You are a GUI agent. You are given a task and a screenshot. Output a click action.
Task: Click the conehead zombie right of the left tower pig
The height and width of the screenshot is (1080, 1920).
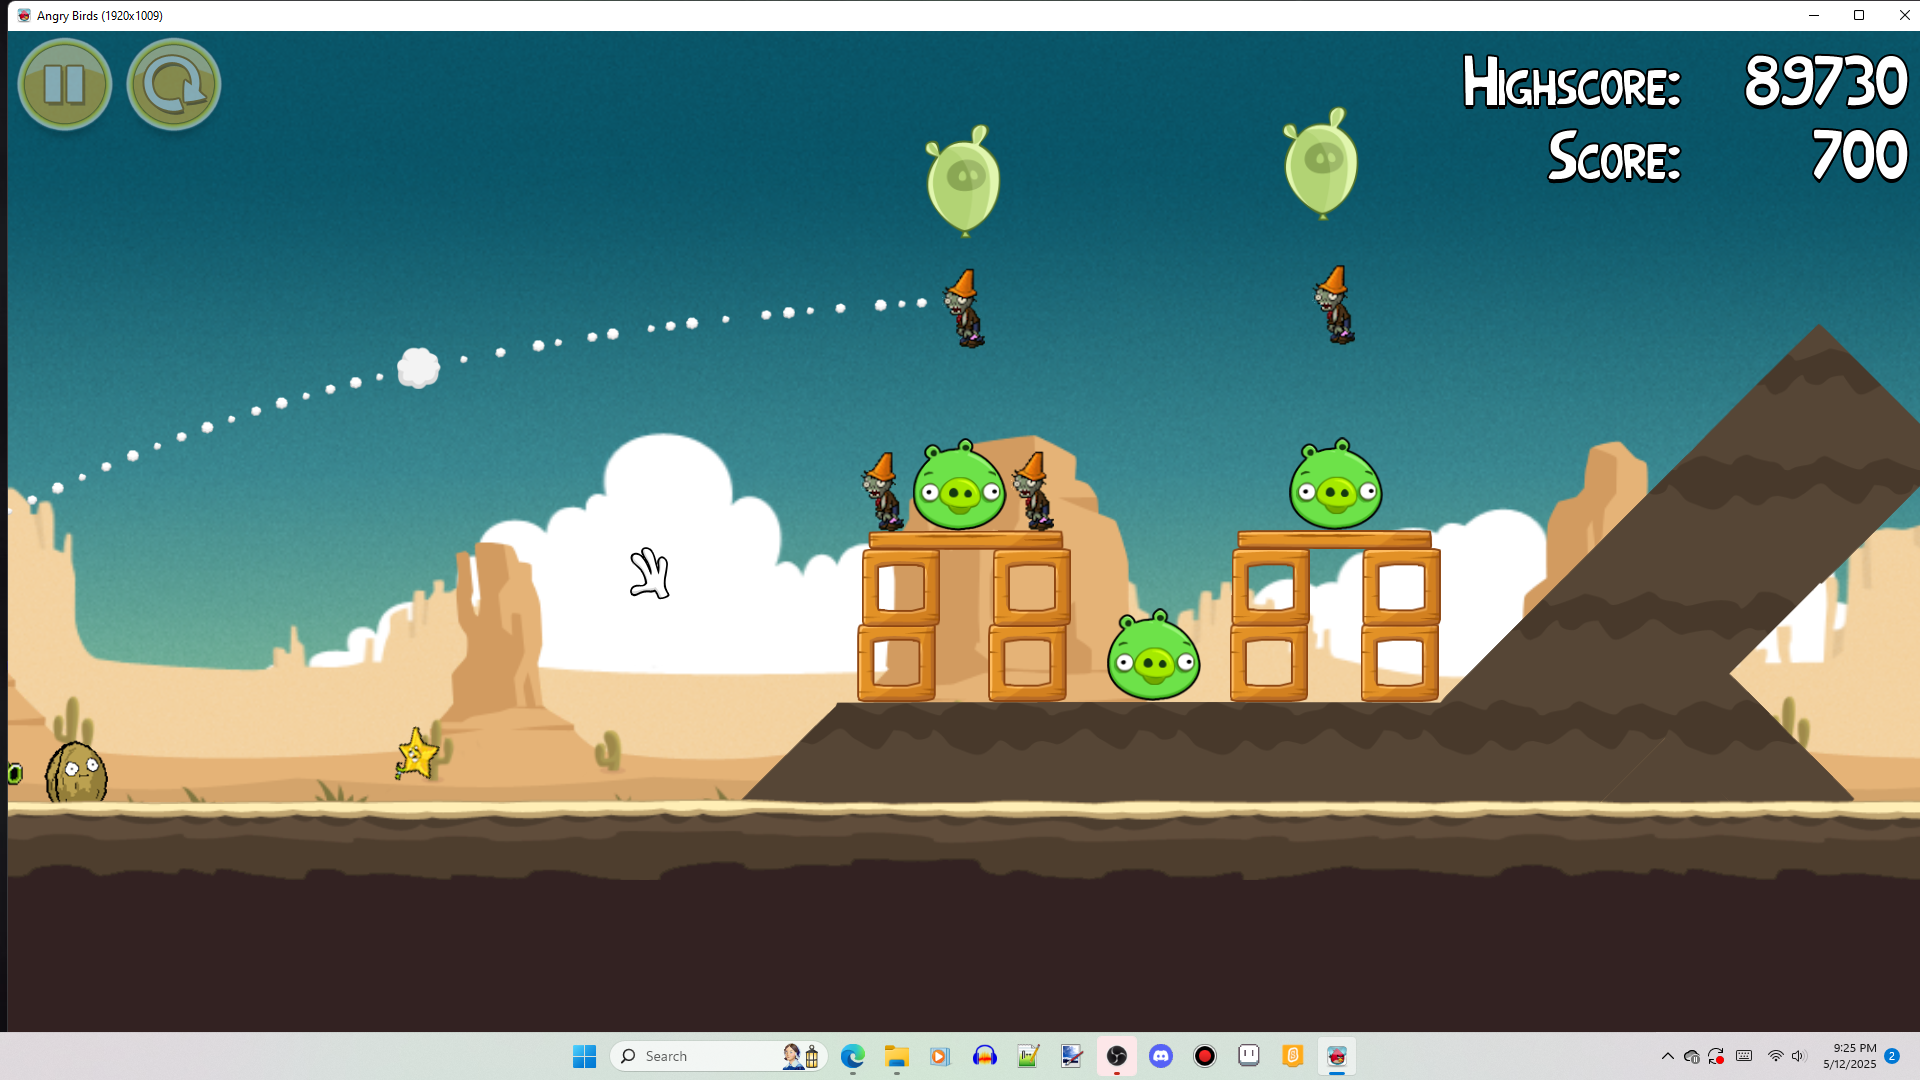pos(1032,491)
